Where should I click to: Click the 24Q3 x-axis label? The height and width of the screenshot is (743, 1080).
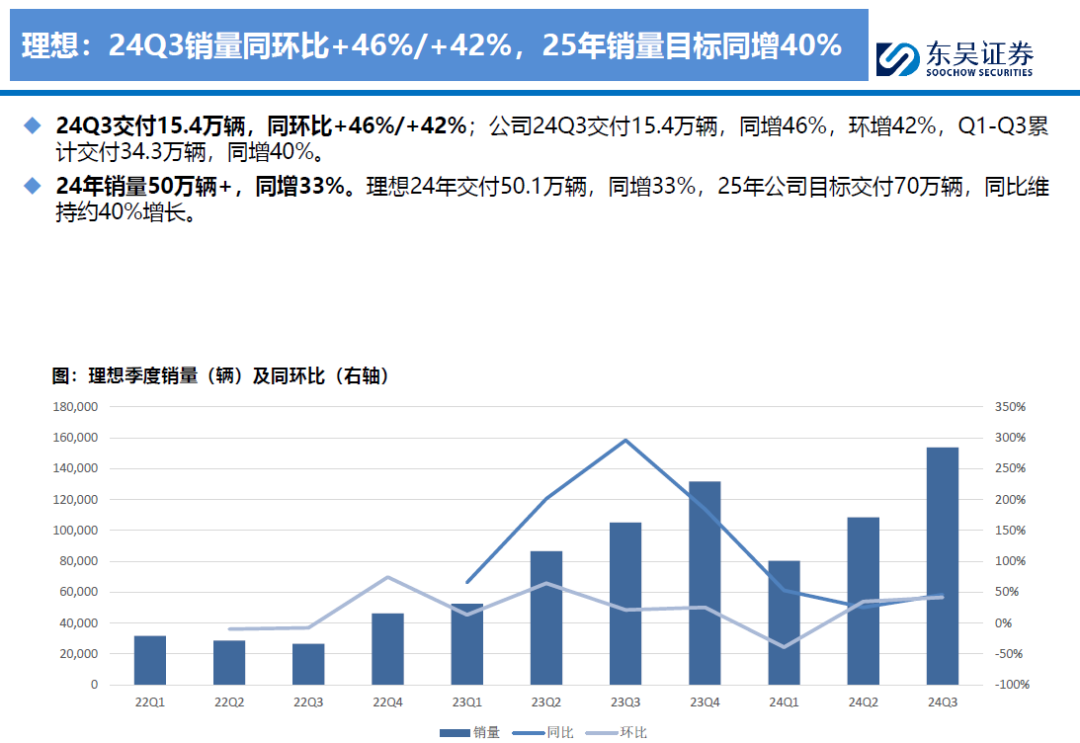tap(942, 702)
